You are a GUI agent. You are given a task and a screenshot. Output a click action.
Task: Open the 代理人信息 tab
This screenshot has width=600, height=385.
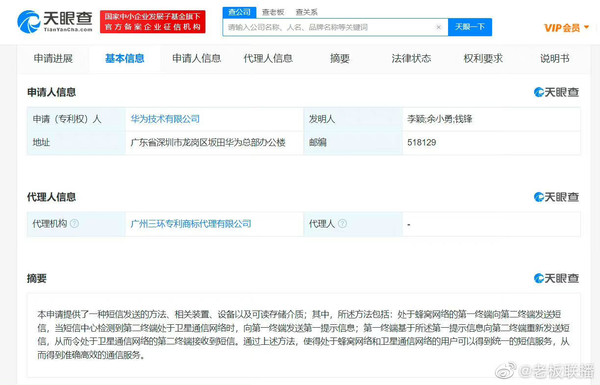coord(268,59)
